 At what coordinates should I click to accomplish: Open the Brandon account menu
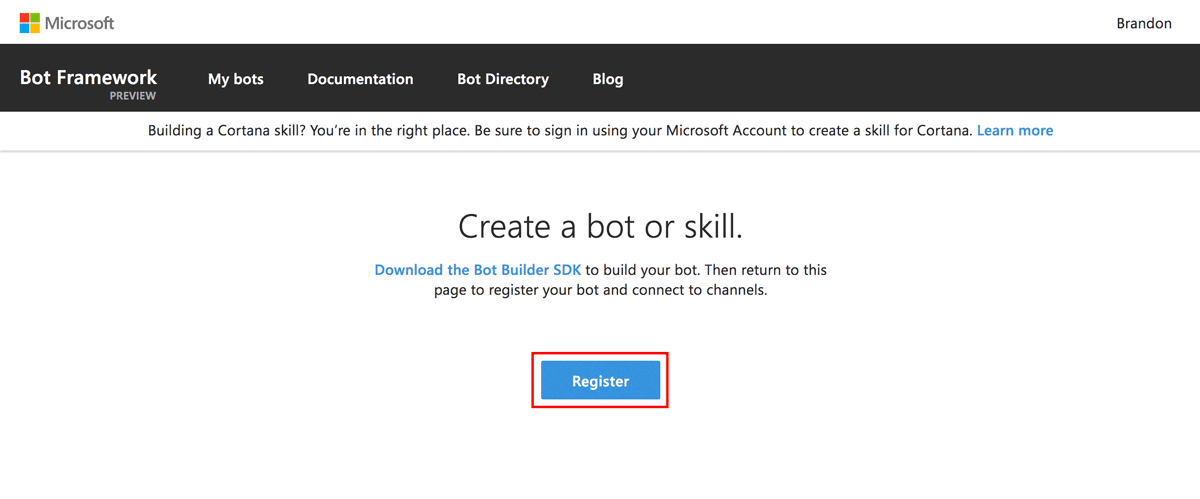coord(1143,23)
